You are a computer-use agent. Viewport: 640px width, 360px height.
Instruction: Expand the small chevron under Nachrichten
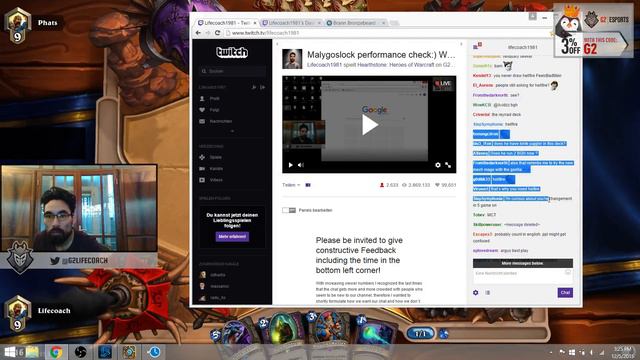(232, 131)
